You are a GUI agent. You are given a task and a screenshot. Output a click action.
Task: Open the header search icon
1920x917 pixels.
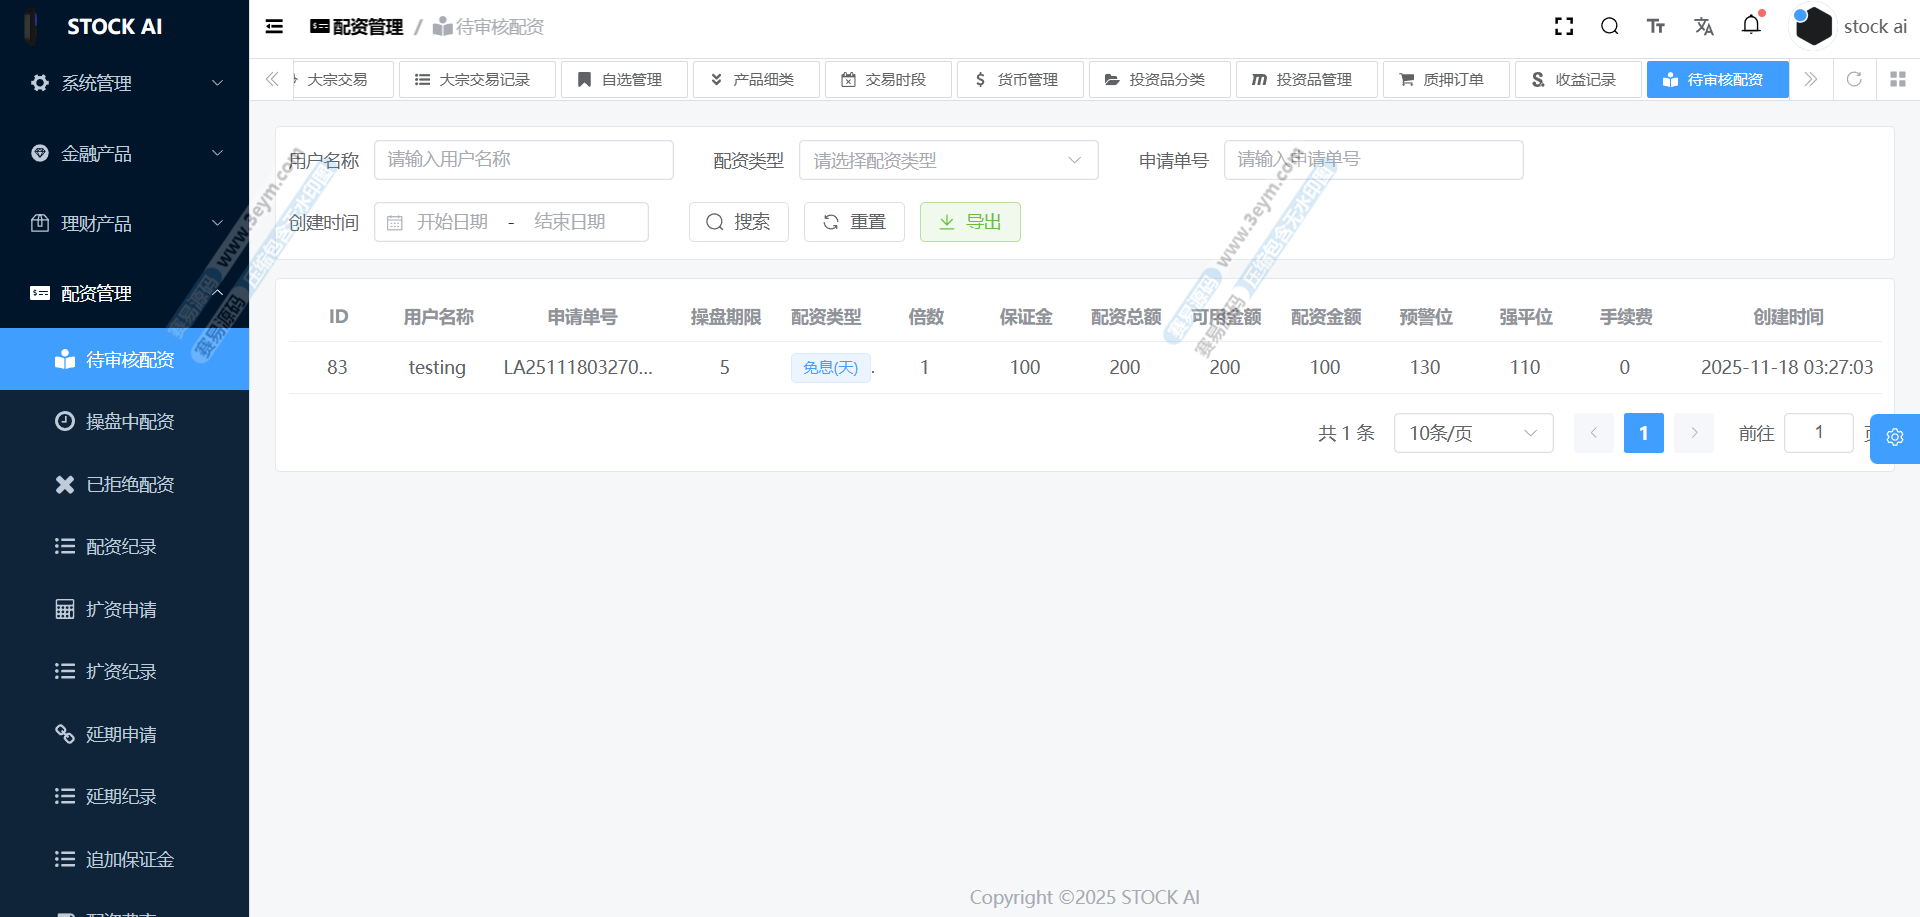pyautogui.click(x=1610, y=27)
